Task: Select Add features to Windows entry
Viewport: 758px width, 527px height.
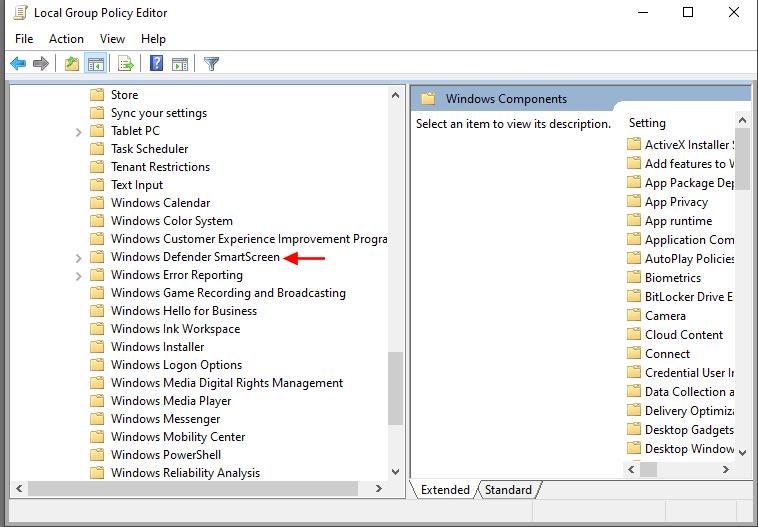Action: pos(689,164)
